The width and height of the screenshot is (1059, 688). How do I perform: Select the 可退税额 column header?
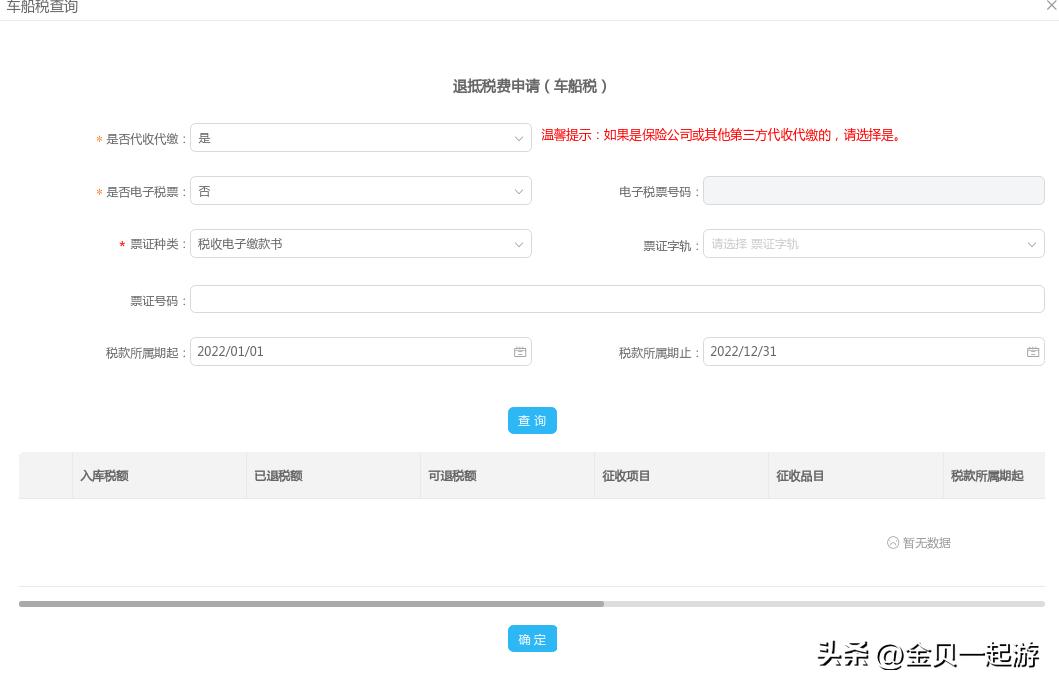[452, 476]
